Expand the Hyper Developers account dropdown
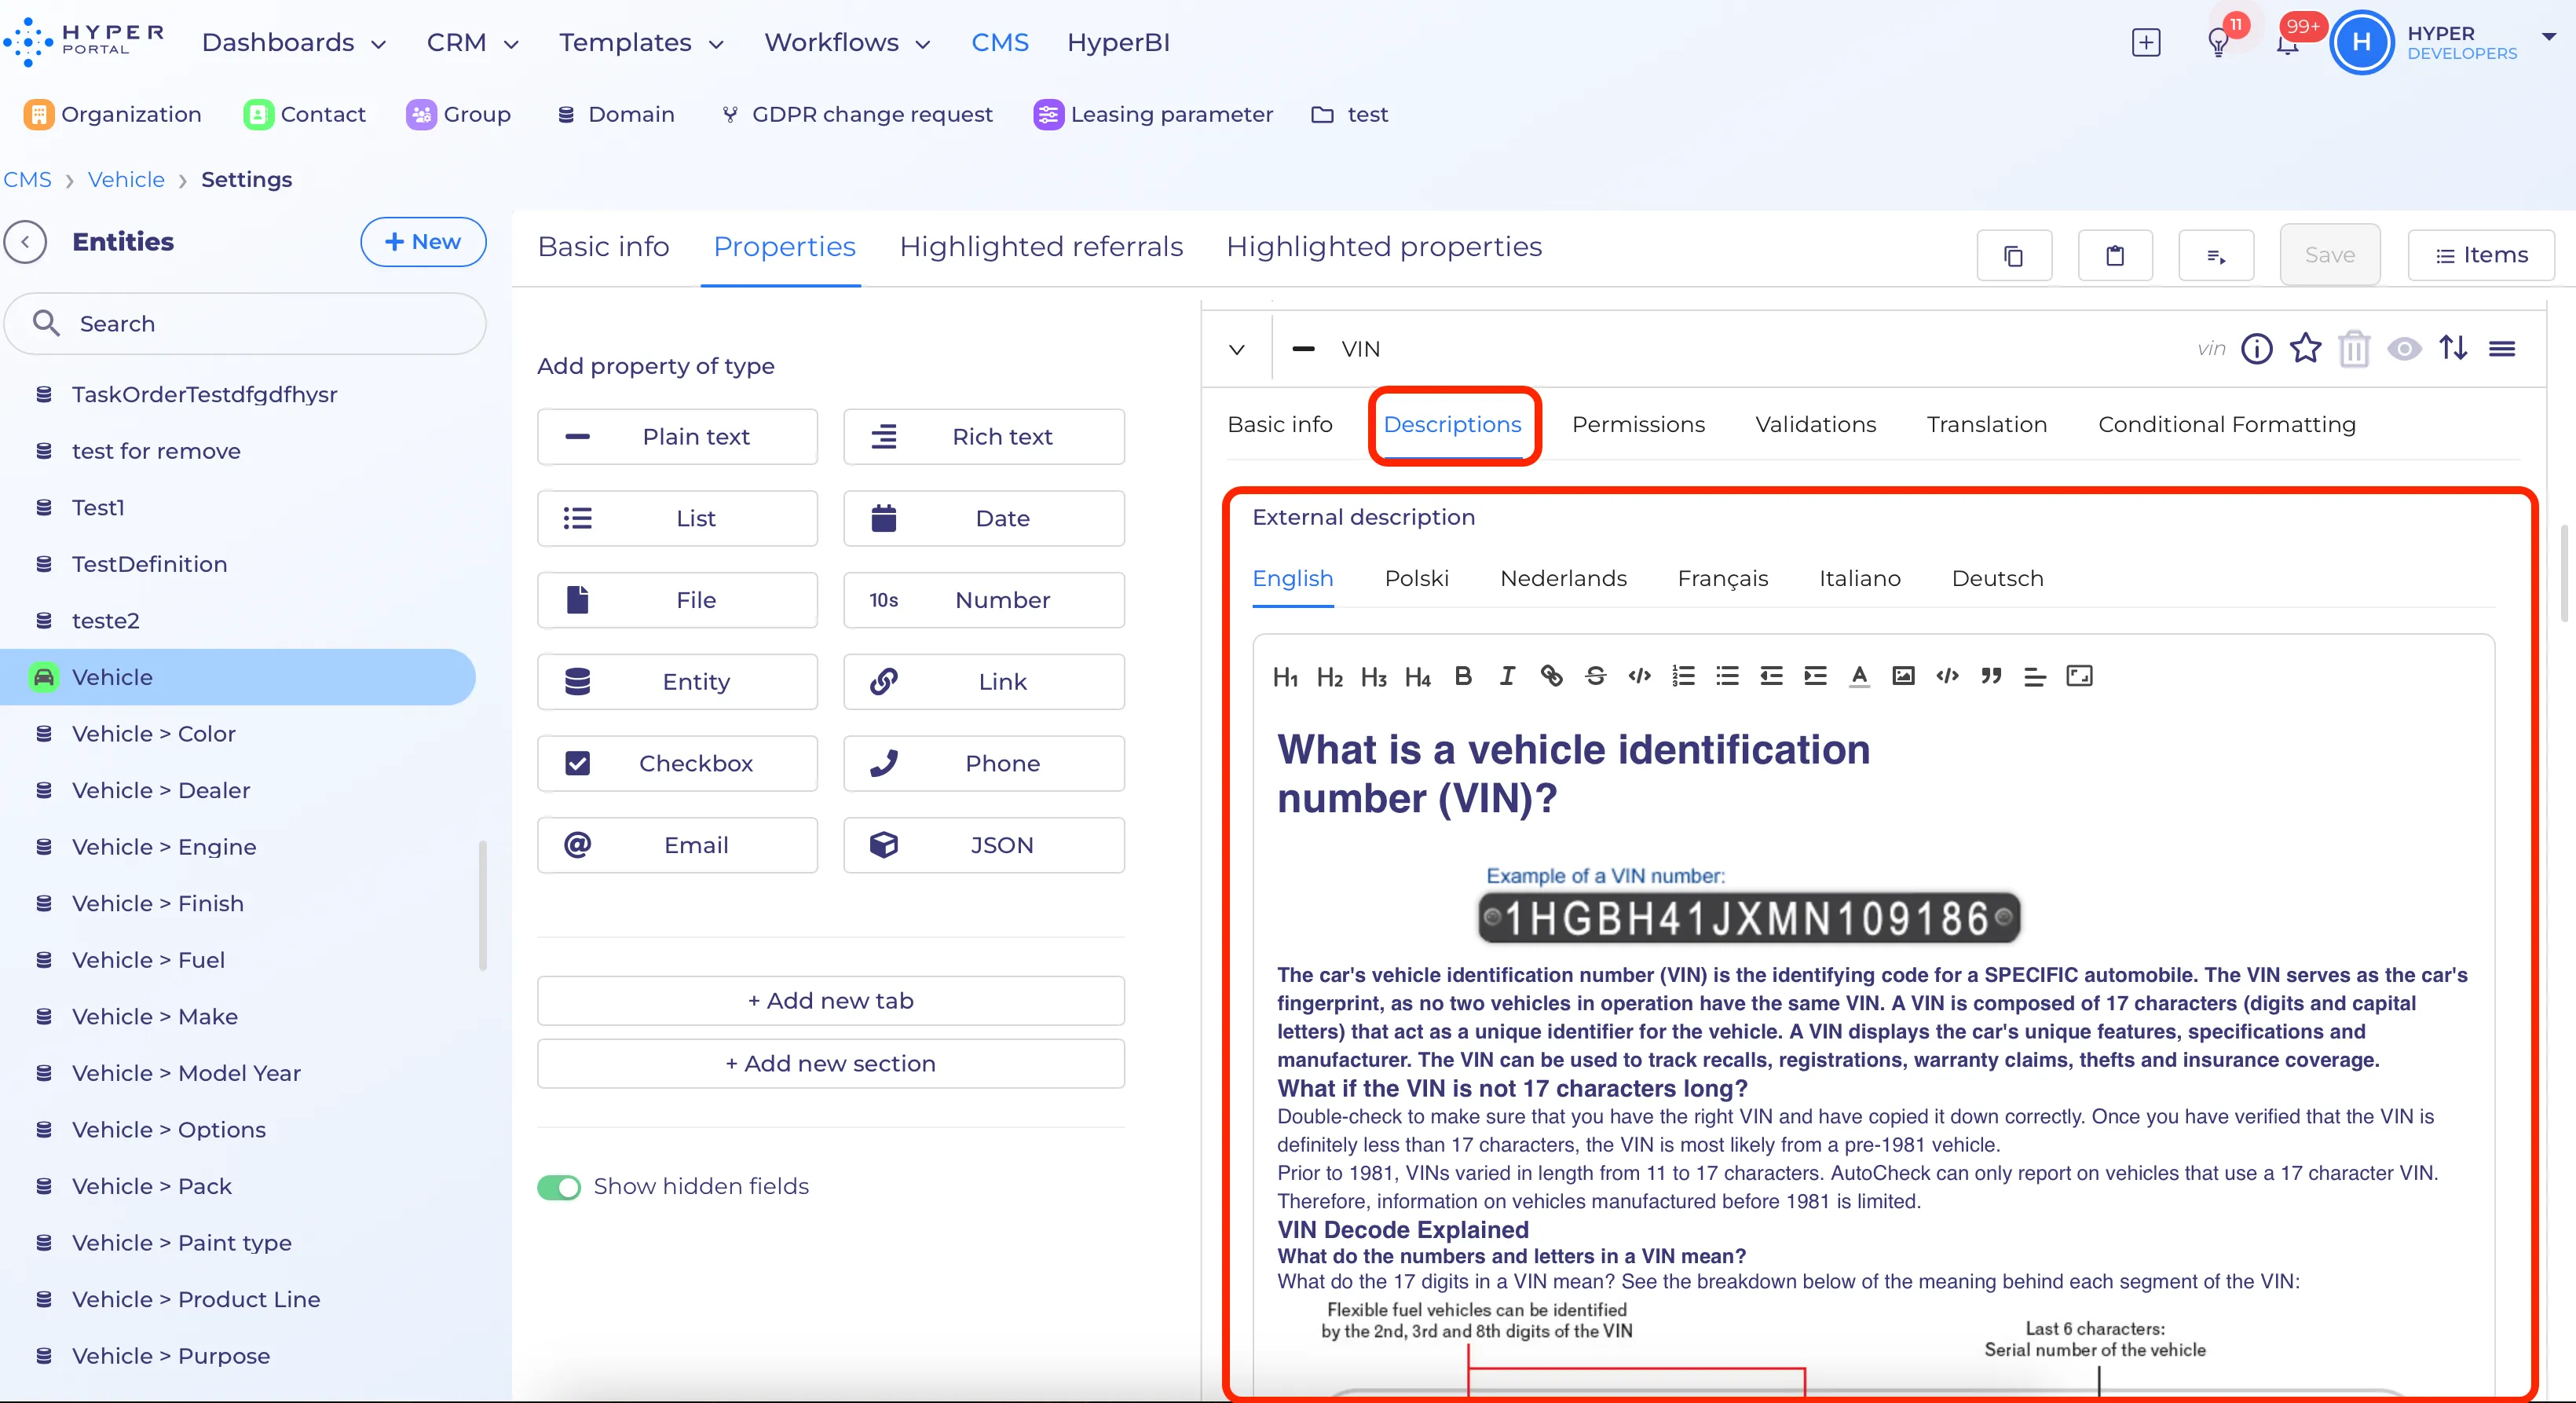Viewport: 2576px width, 1403px height. (x=2548, y=36)
